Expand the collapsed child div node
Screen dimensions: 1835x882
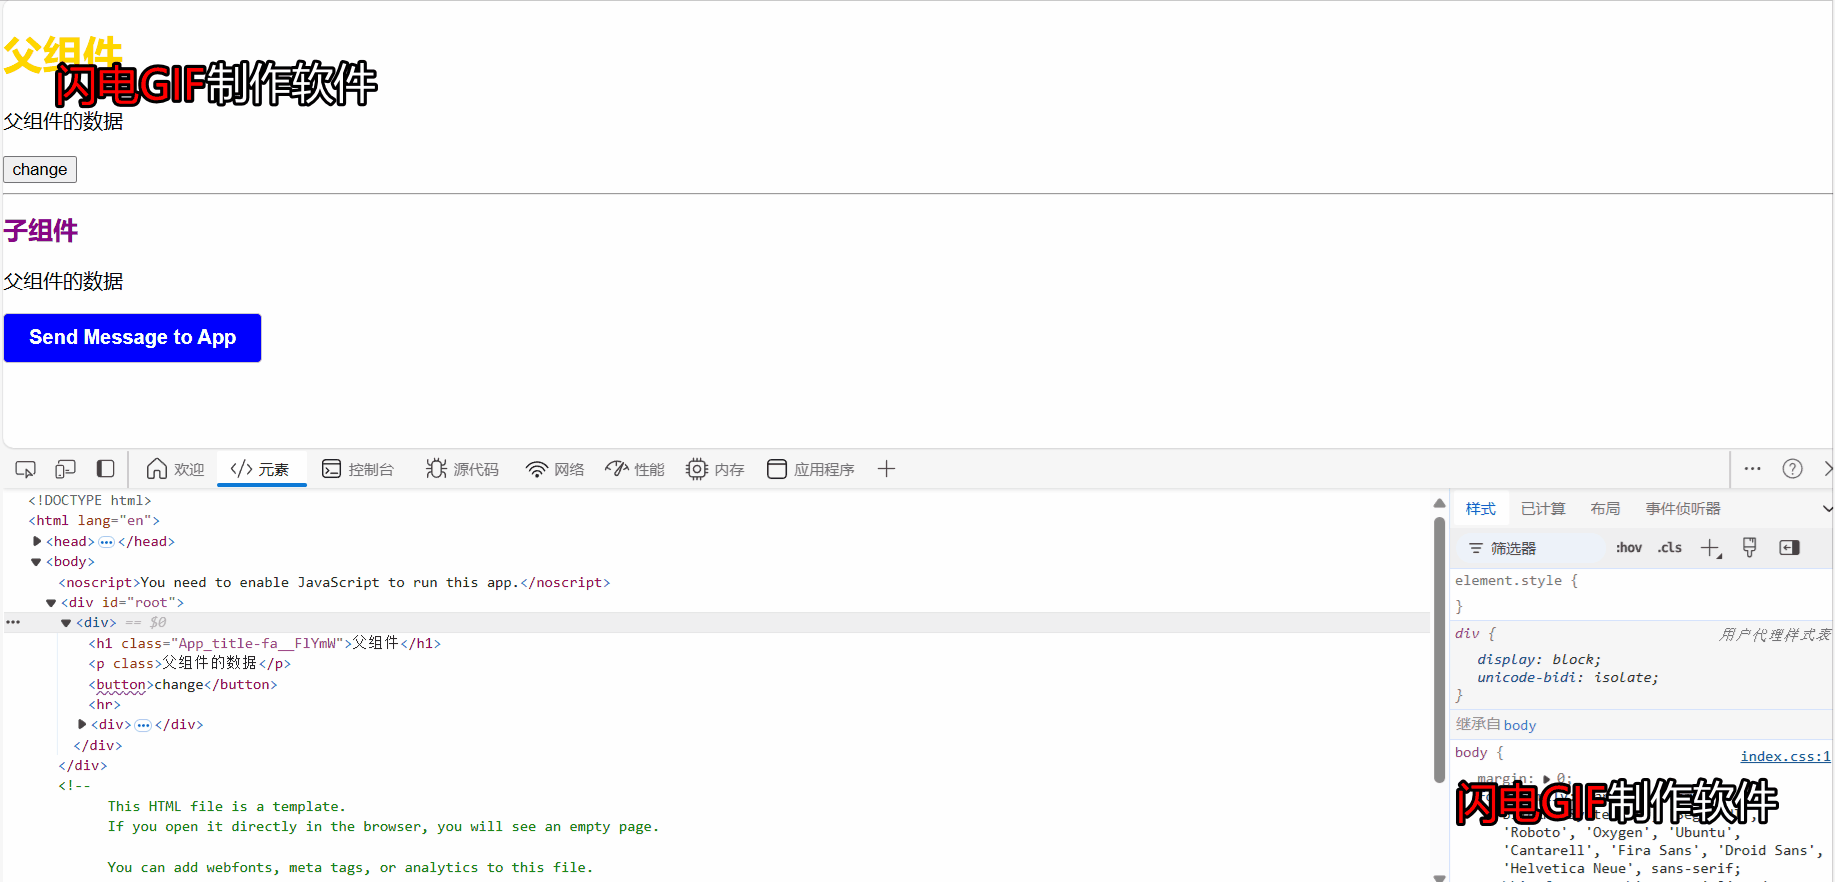(x=82, y=724)
